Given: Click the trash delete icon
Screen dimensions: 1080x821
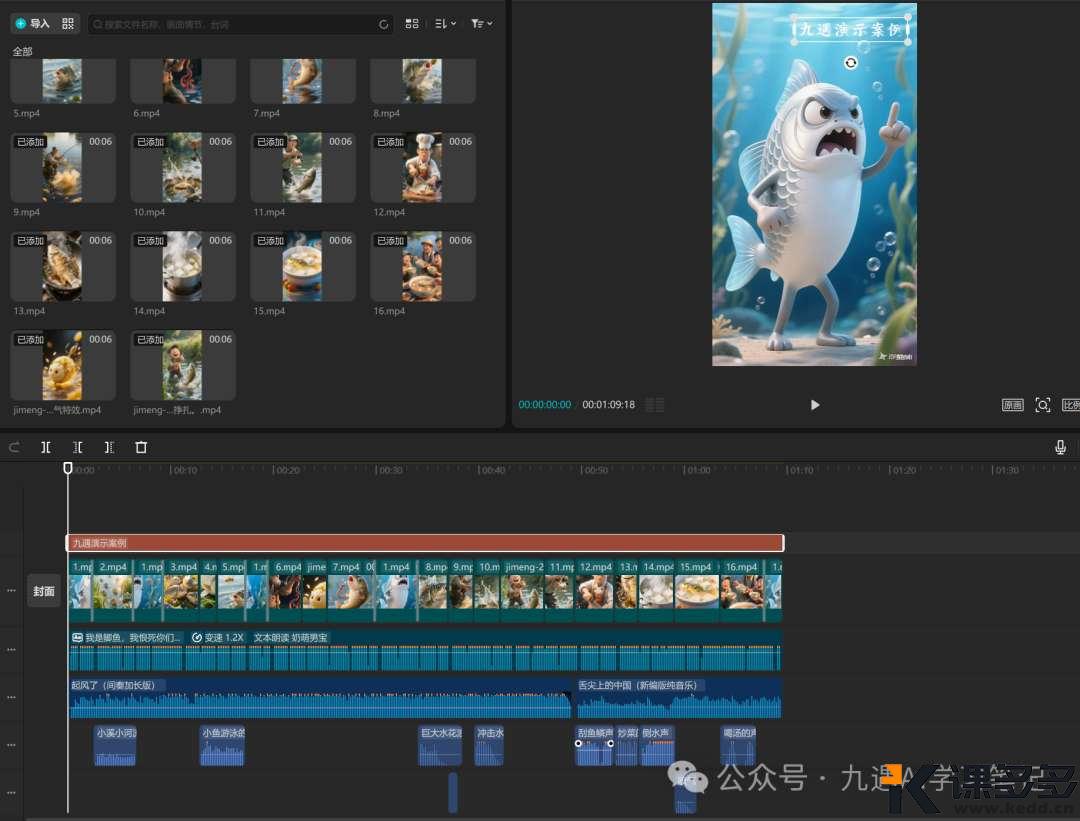Looking at the screenshot, I should [x=141, y=448].
